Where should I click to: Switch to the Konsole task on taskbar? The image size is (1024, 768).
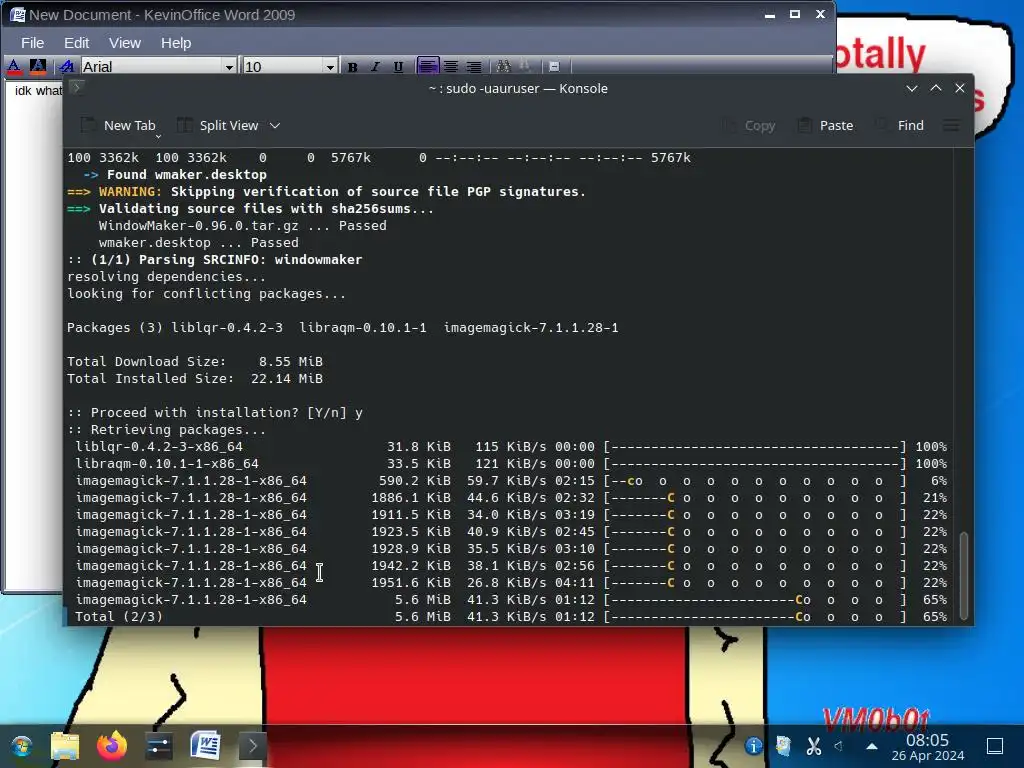tap(252, 746)
